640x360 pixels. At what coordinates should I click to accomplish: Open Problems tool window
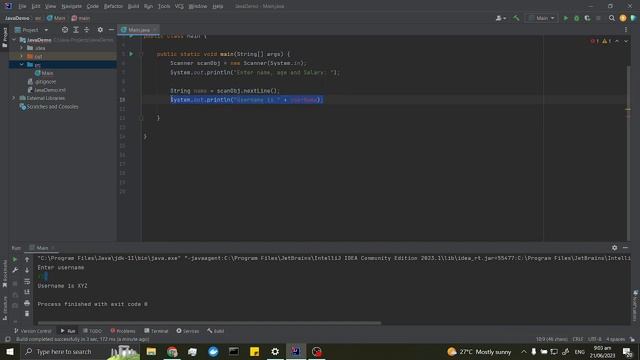(x=123, y=331)
